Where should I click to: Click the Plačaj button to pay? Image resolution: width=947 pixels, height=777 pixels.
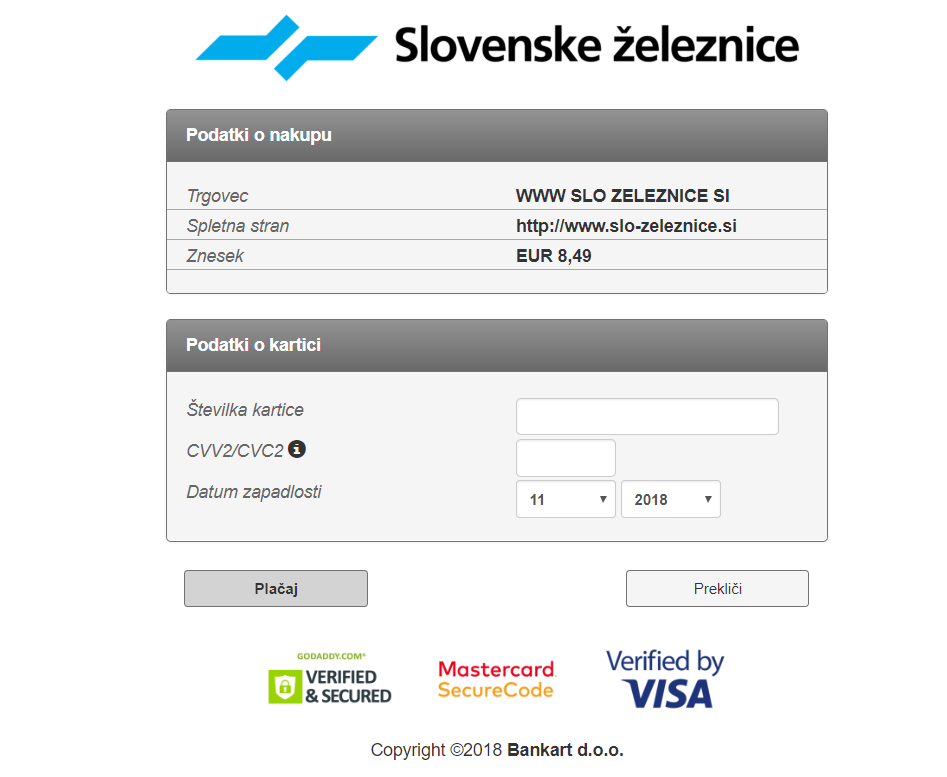coord(276,589)
